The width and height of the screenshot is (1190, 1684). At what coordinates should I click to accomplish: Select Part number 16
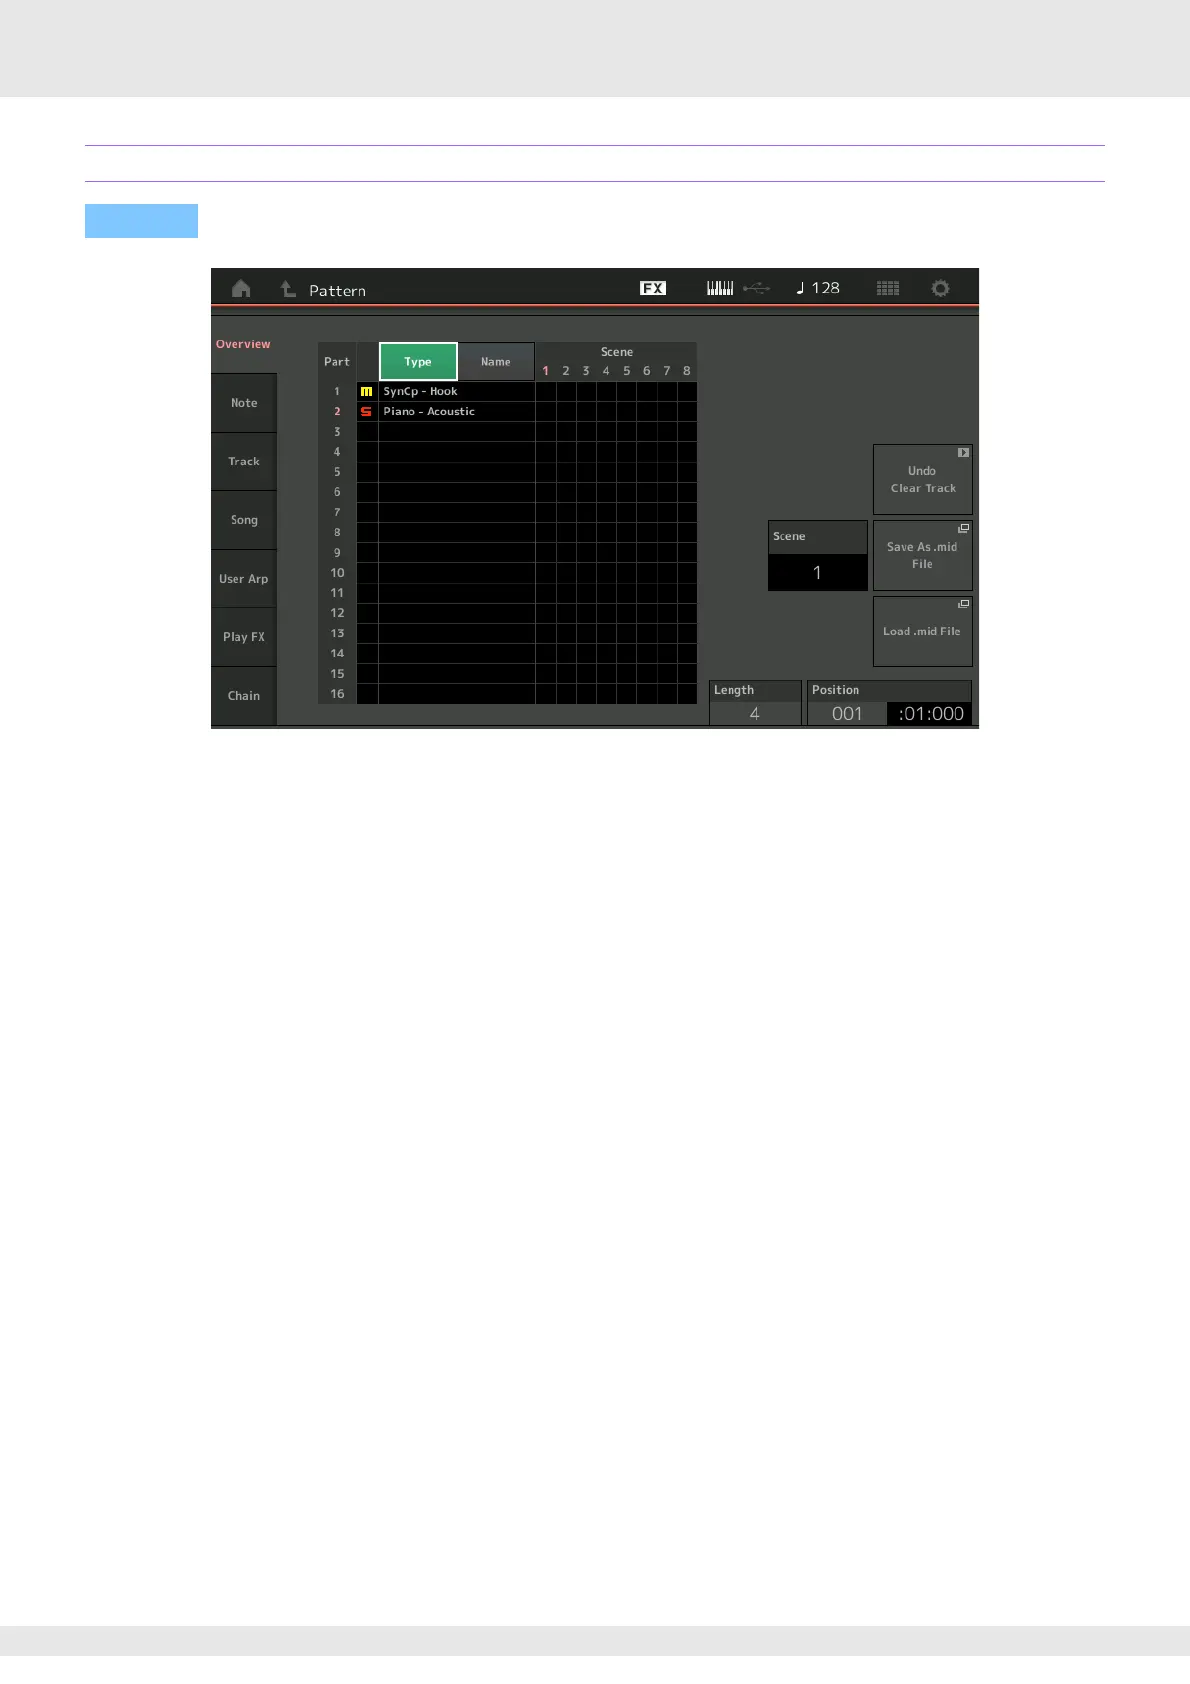tap(337, 694)
